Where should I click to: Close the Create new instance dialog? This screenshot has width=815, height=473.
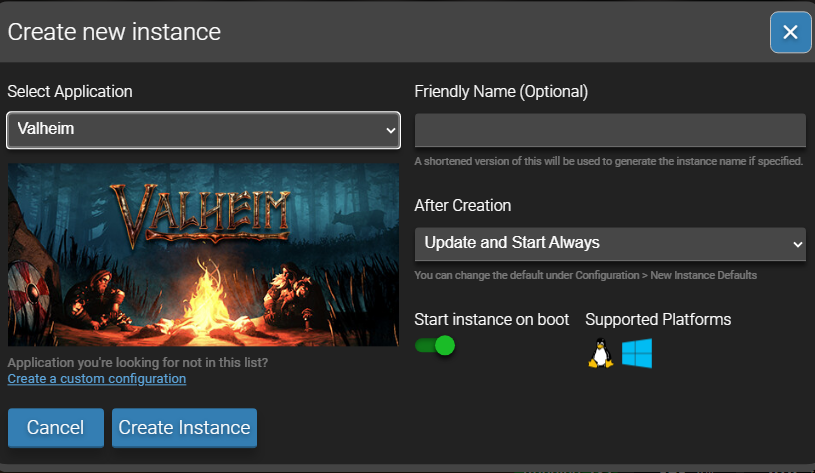point(790,32)
